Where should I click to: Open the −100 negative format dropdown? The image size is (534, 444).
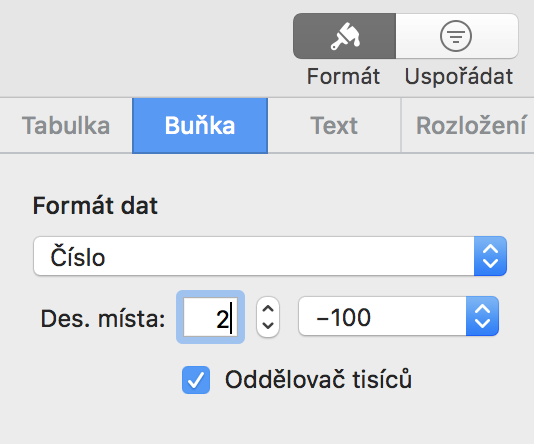coord(398,316)
